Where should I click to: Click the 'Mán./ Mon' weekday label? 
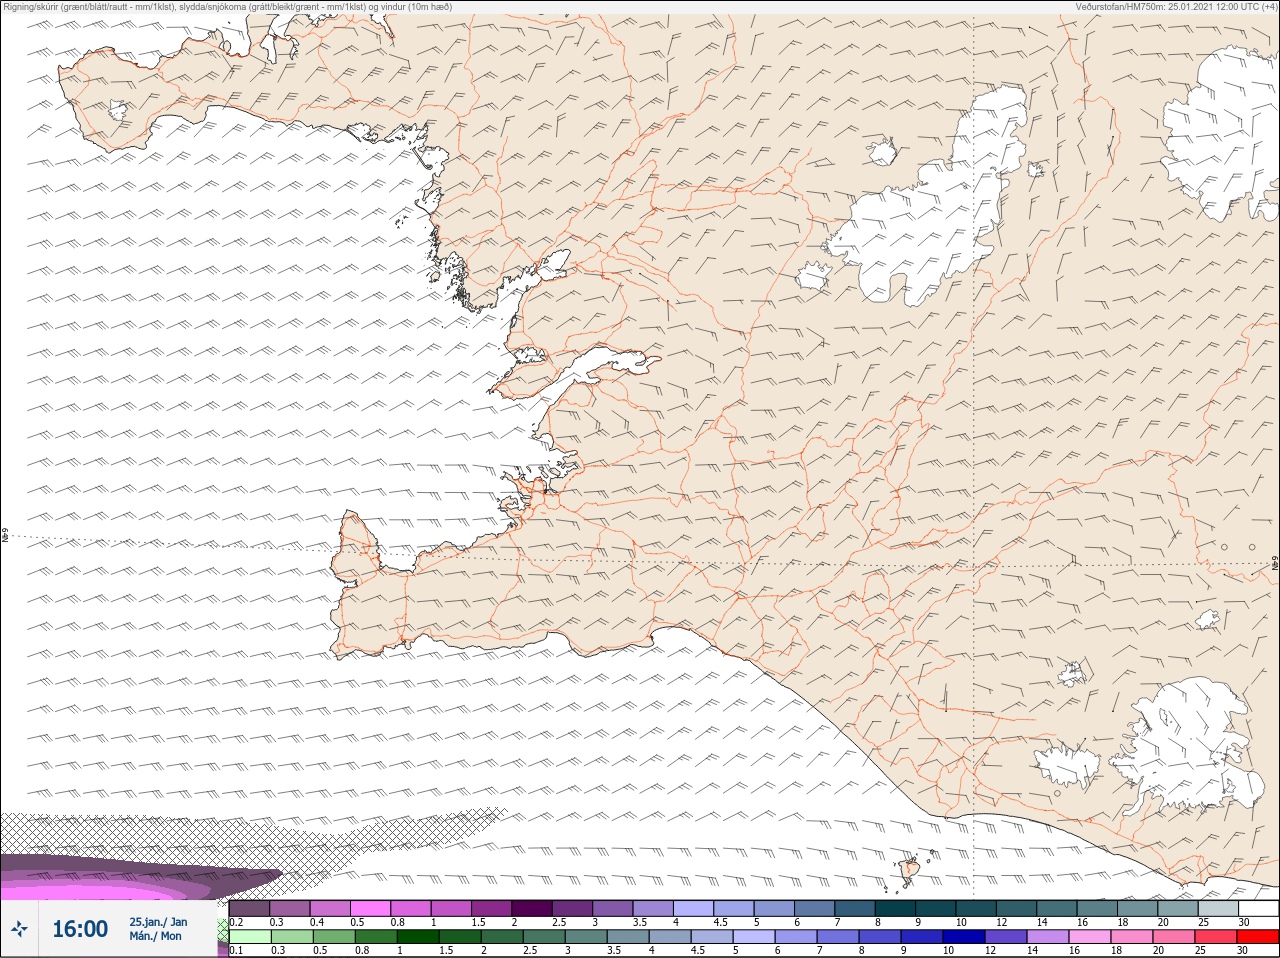click(155, 936)
